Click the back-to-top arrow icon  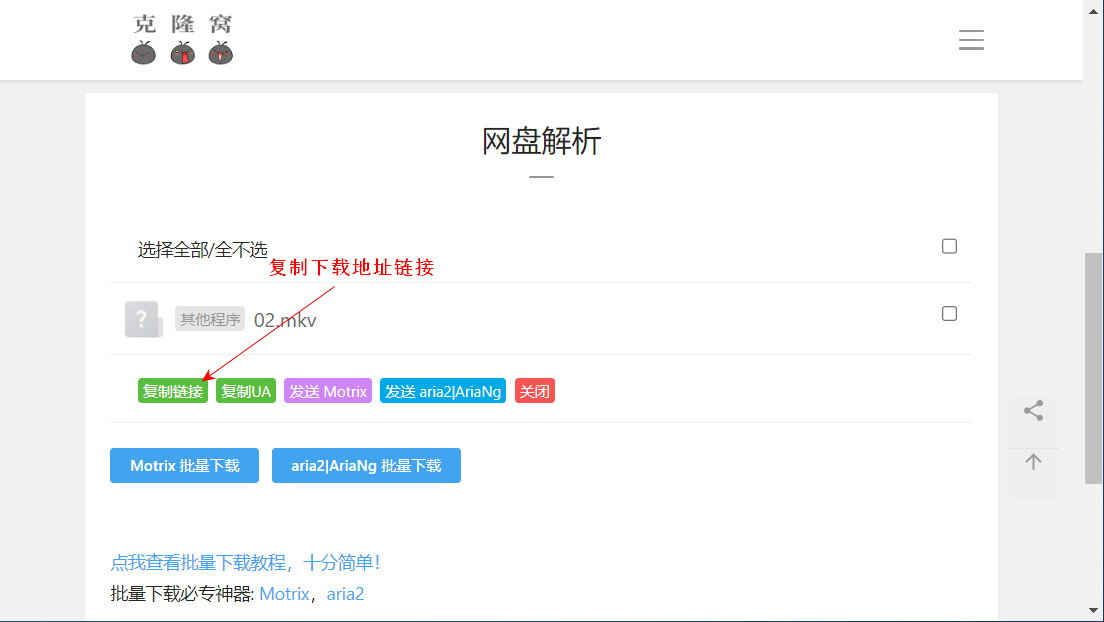coord(1033,462)
